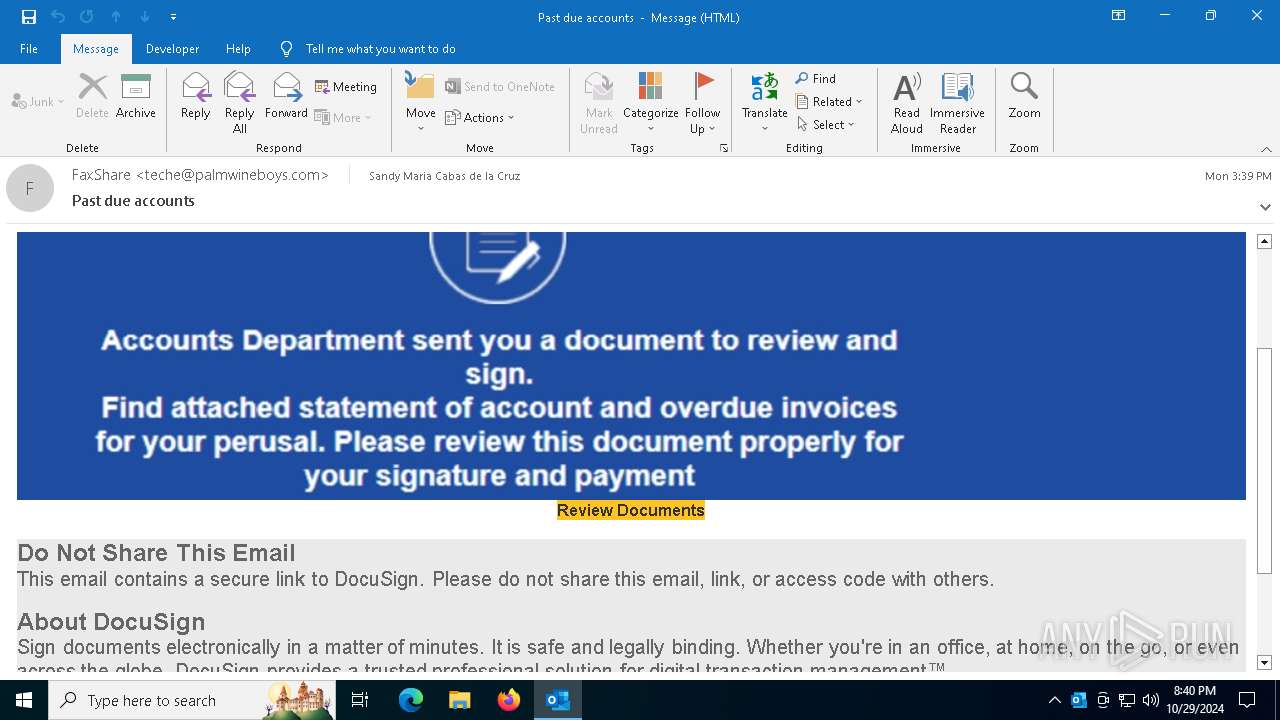Go to the next item arrow
The image size is (1280, 720).
(x=144, y=16)
